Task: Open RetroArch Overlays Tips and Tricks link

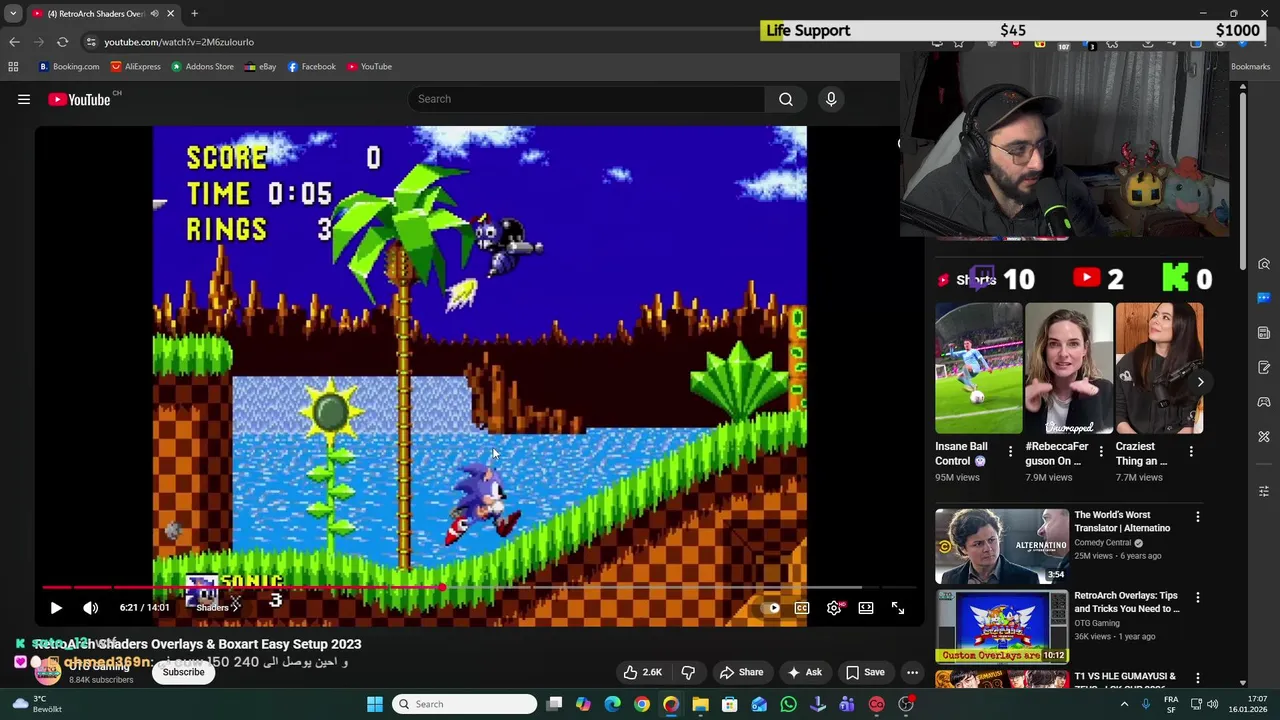Action: [x=1127, y=602]
